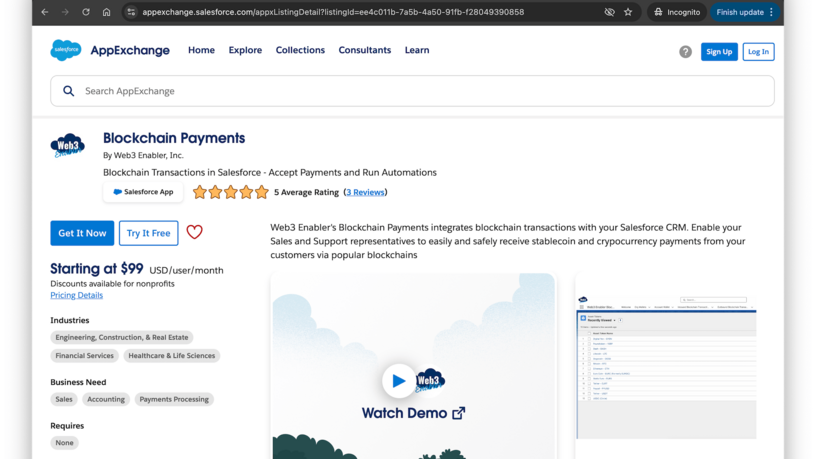Click the Blockchain Payments heading
The width and height of the screenshot is (816, 459).
[x=174, y=138]
